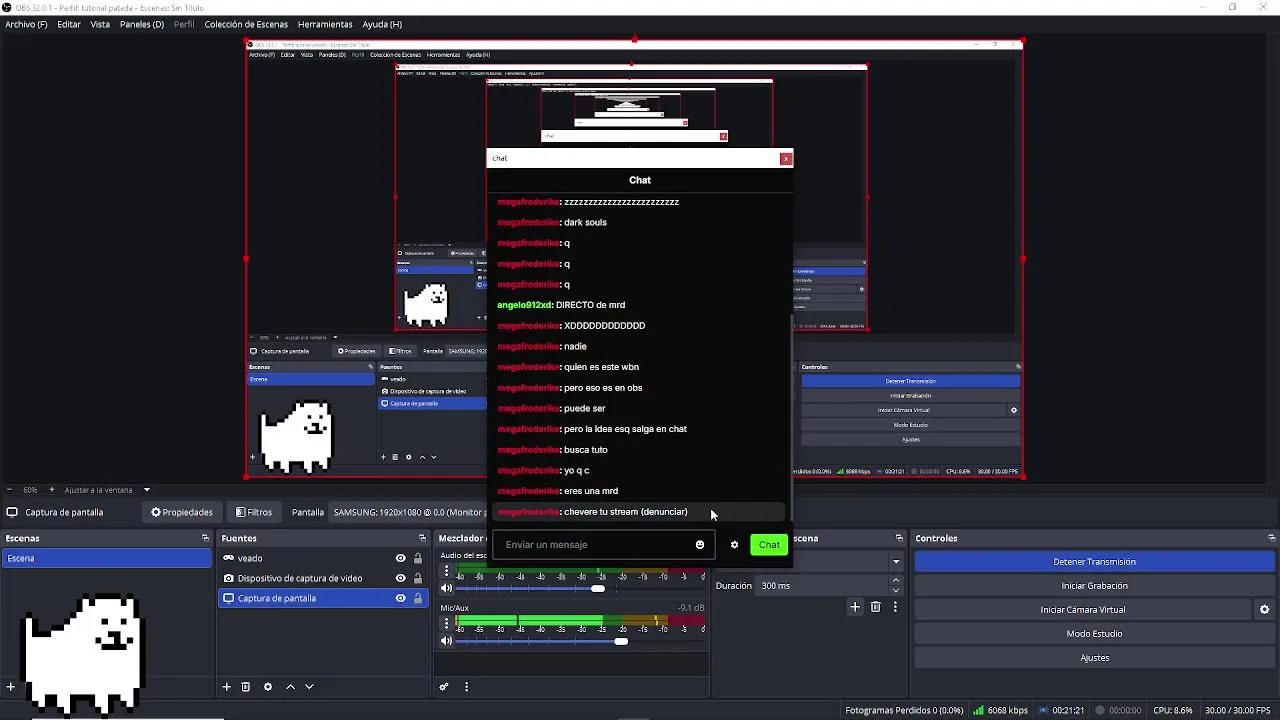Screen dimensions: 1280x720
Task: Open the Herramientas menu
Action: pos(325,24)
